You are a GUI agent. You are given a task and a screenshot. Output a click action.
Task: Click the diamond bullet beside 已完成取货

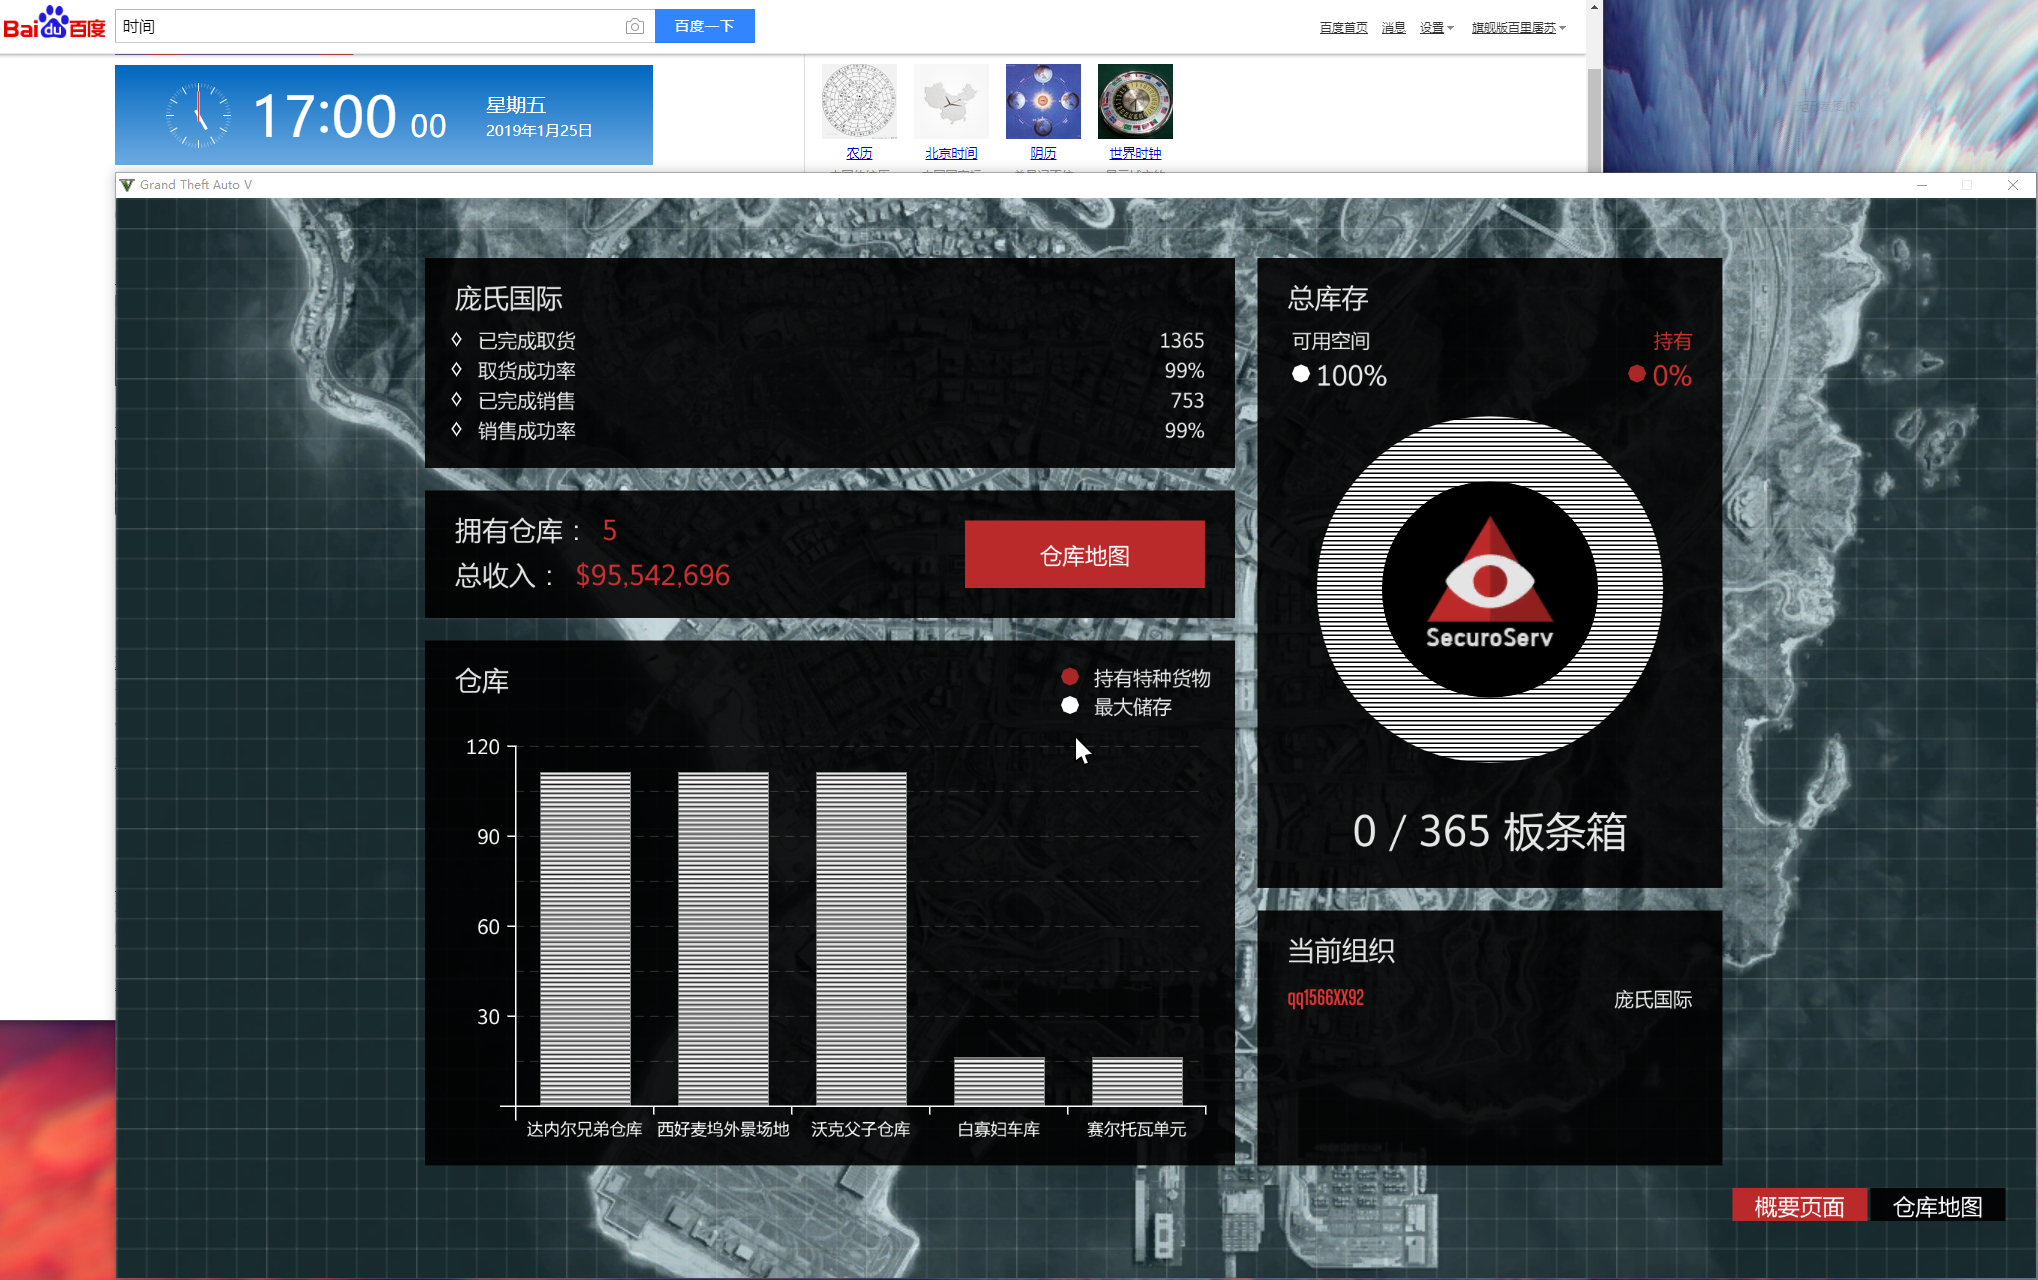click(x=456, y=340)
